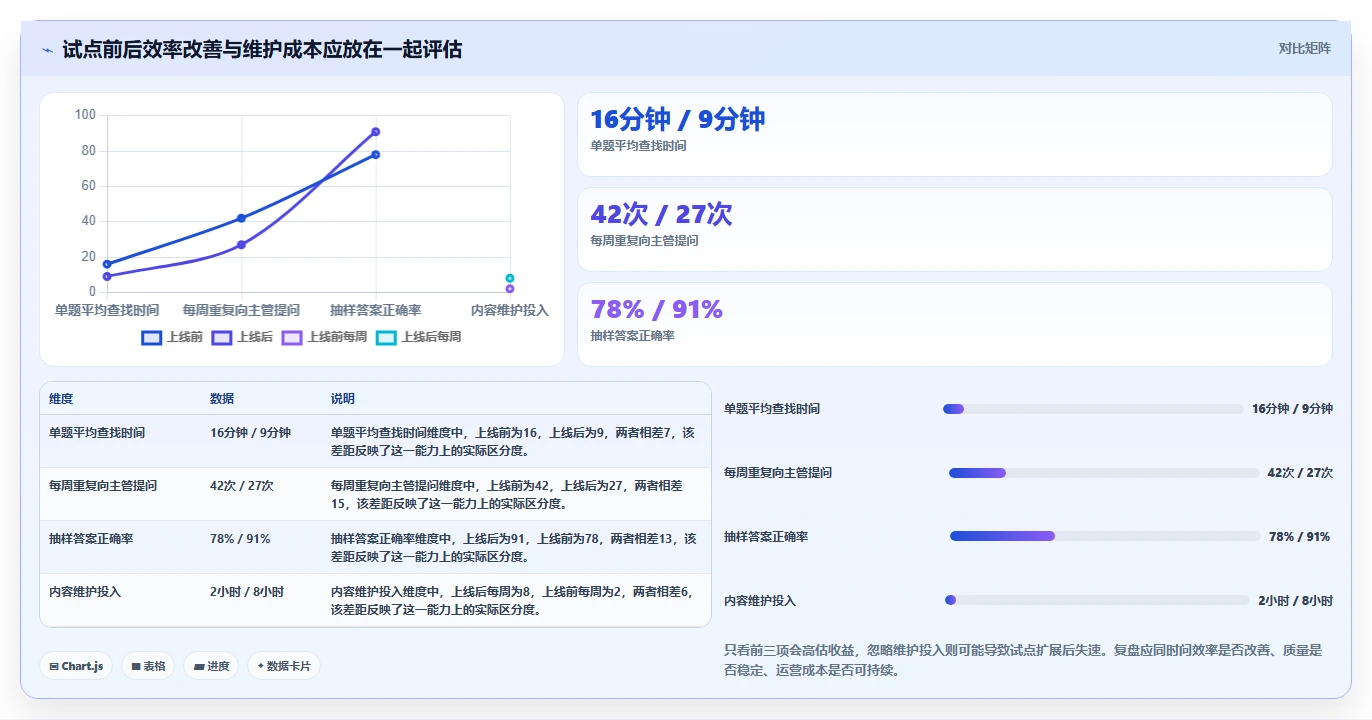The image size is (1372, 720).
Task: Select the cyan 上线后每周 data point
Action: [510, 278]
